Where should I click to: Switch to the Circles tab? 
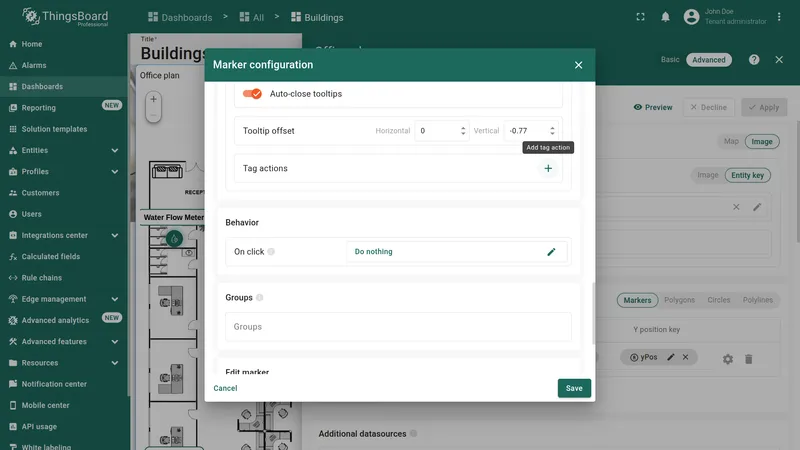coord(718,300)
